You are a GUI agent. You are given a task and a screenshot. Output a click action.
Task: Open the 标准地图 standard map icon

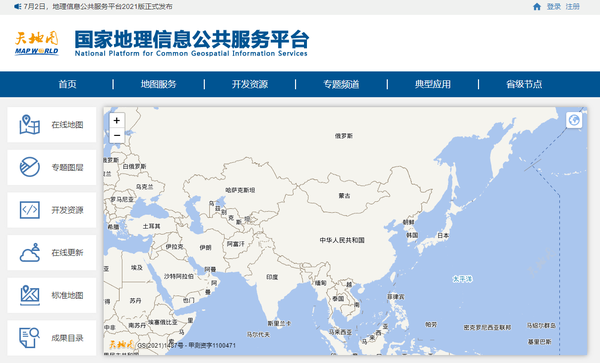click(x=29, y=295)
